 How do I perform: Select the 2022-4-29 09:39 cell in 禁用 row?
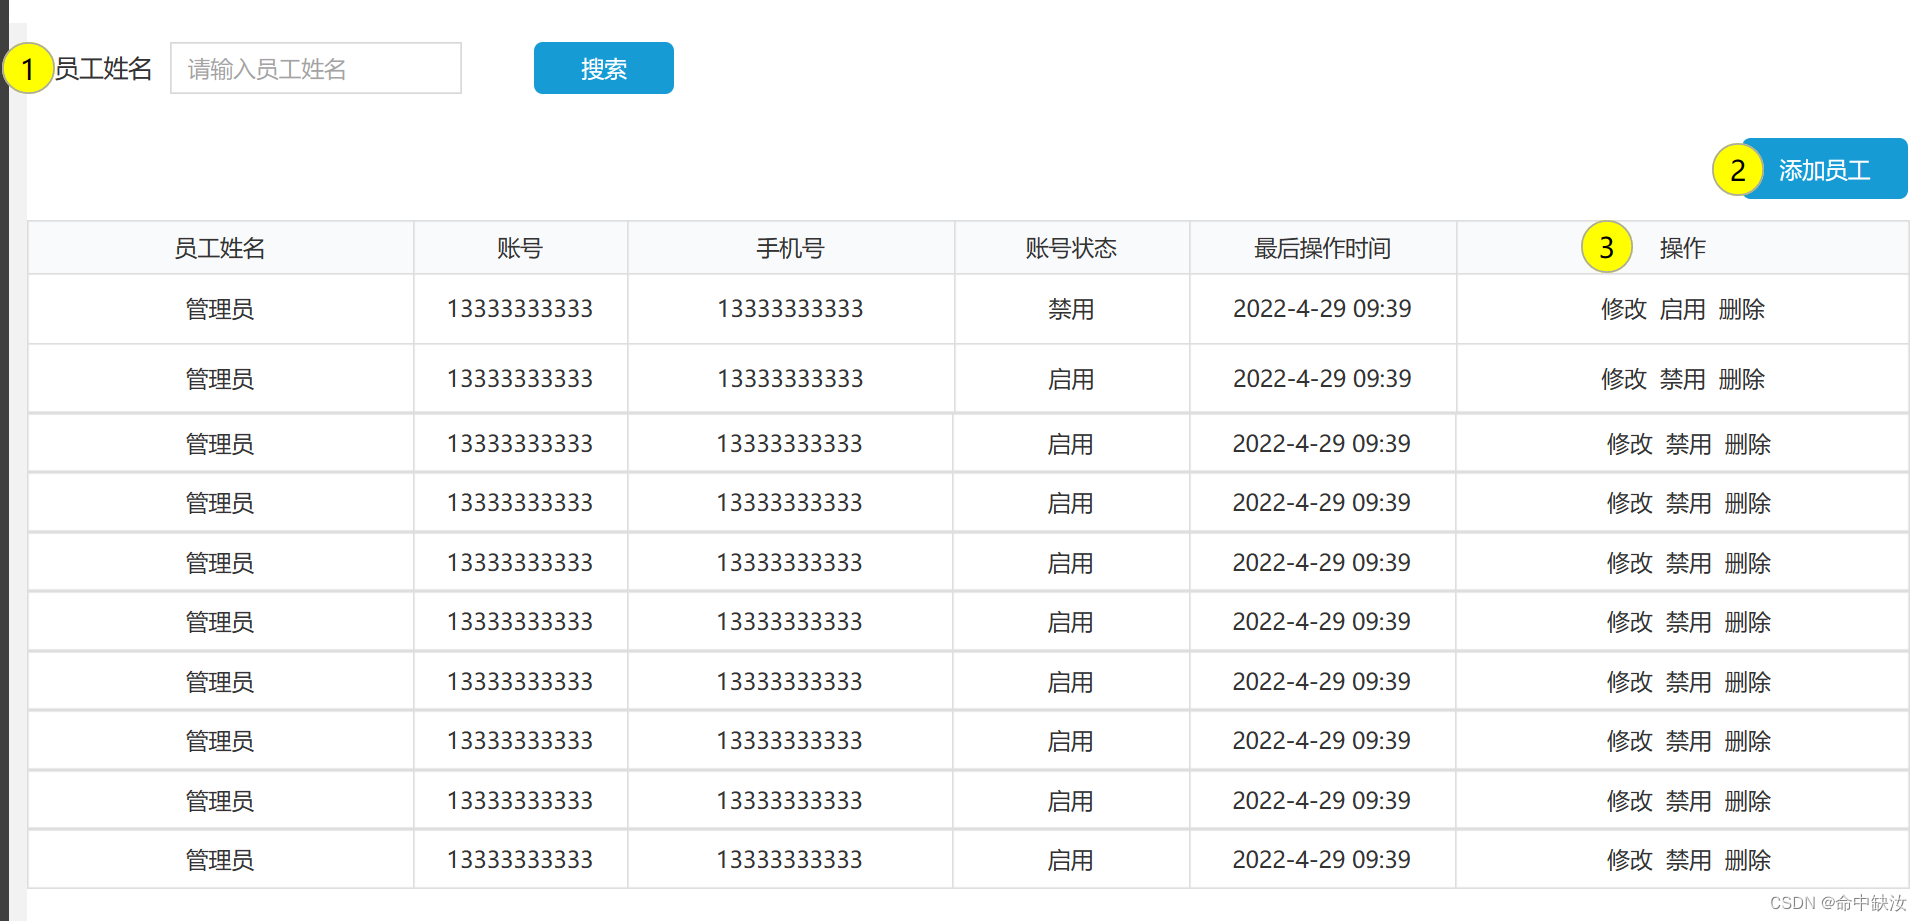click(1322, 309)
